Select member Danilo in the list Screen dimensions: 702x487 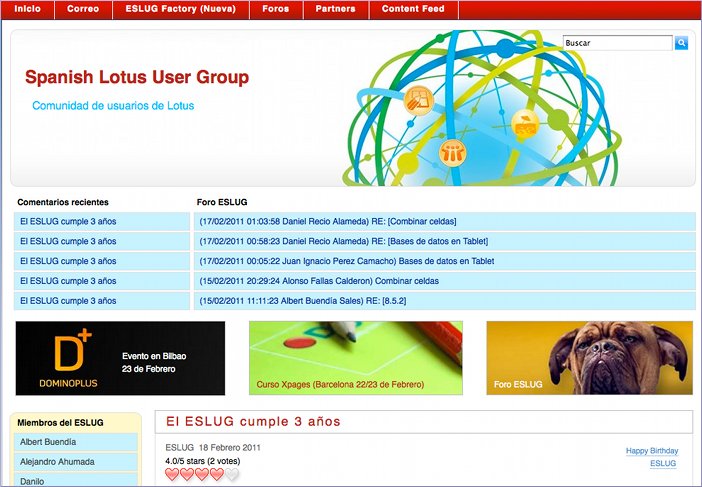75,480
